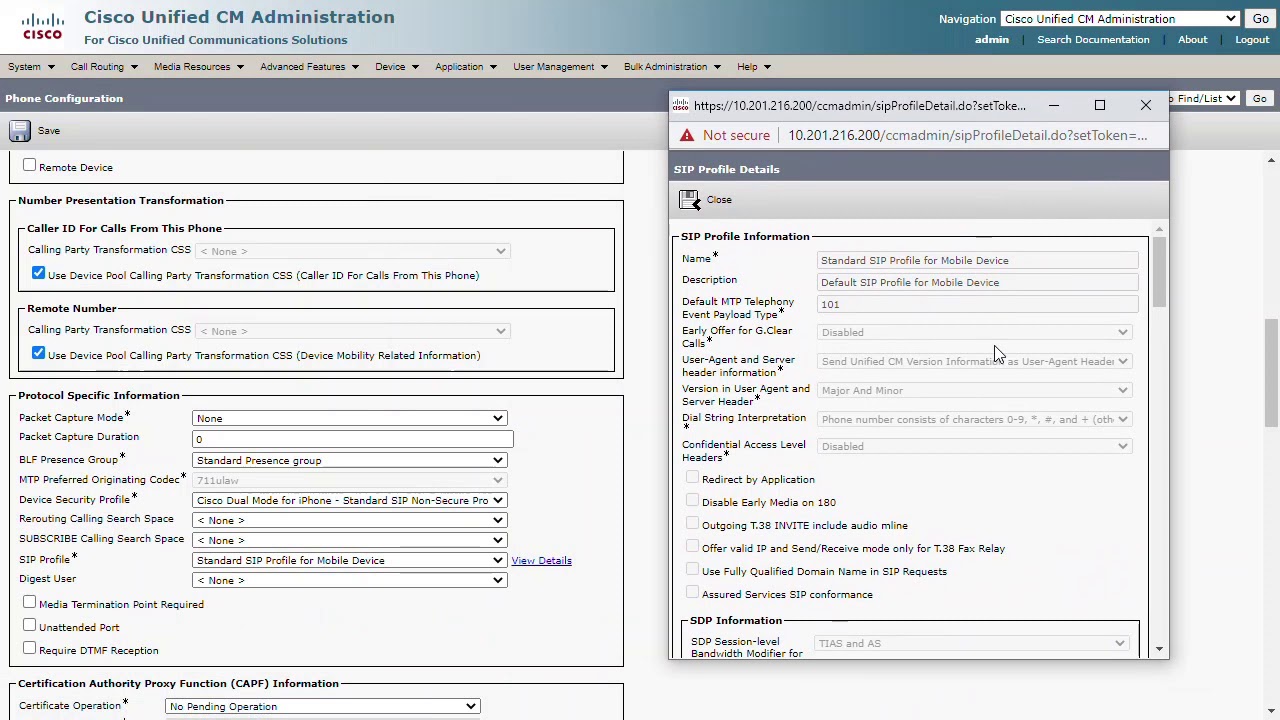The image size is (1280, 720).
Task: Click the Go button beside Navigation
Action: point(1261,19)
